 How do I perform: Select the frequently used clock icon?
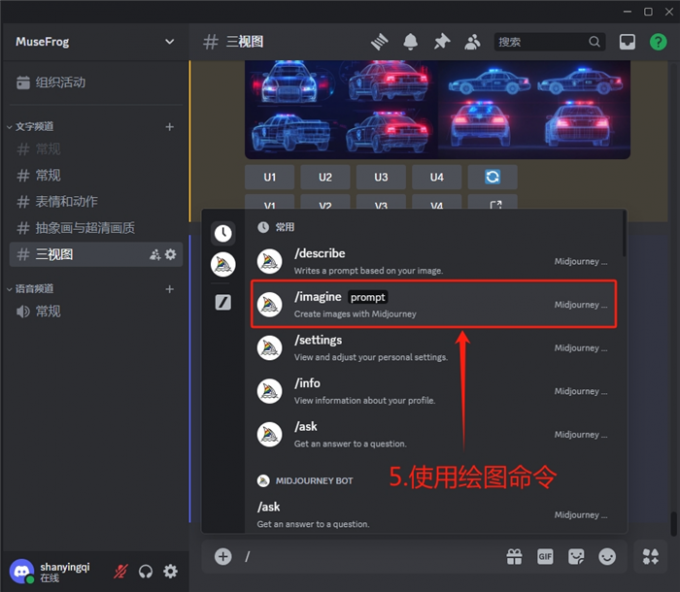tap(223, 233)
